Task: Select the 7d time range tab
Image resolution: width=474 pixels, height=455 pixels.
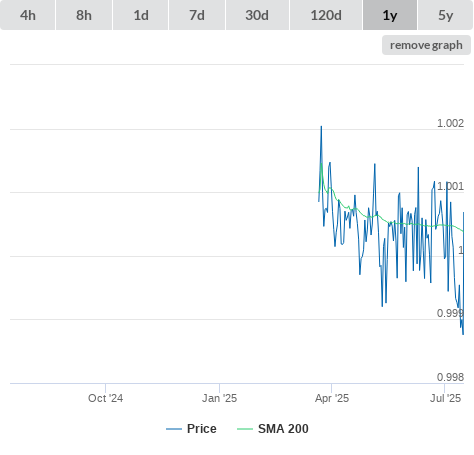Action: point(197,15)
